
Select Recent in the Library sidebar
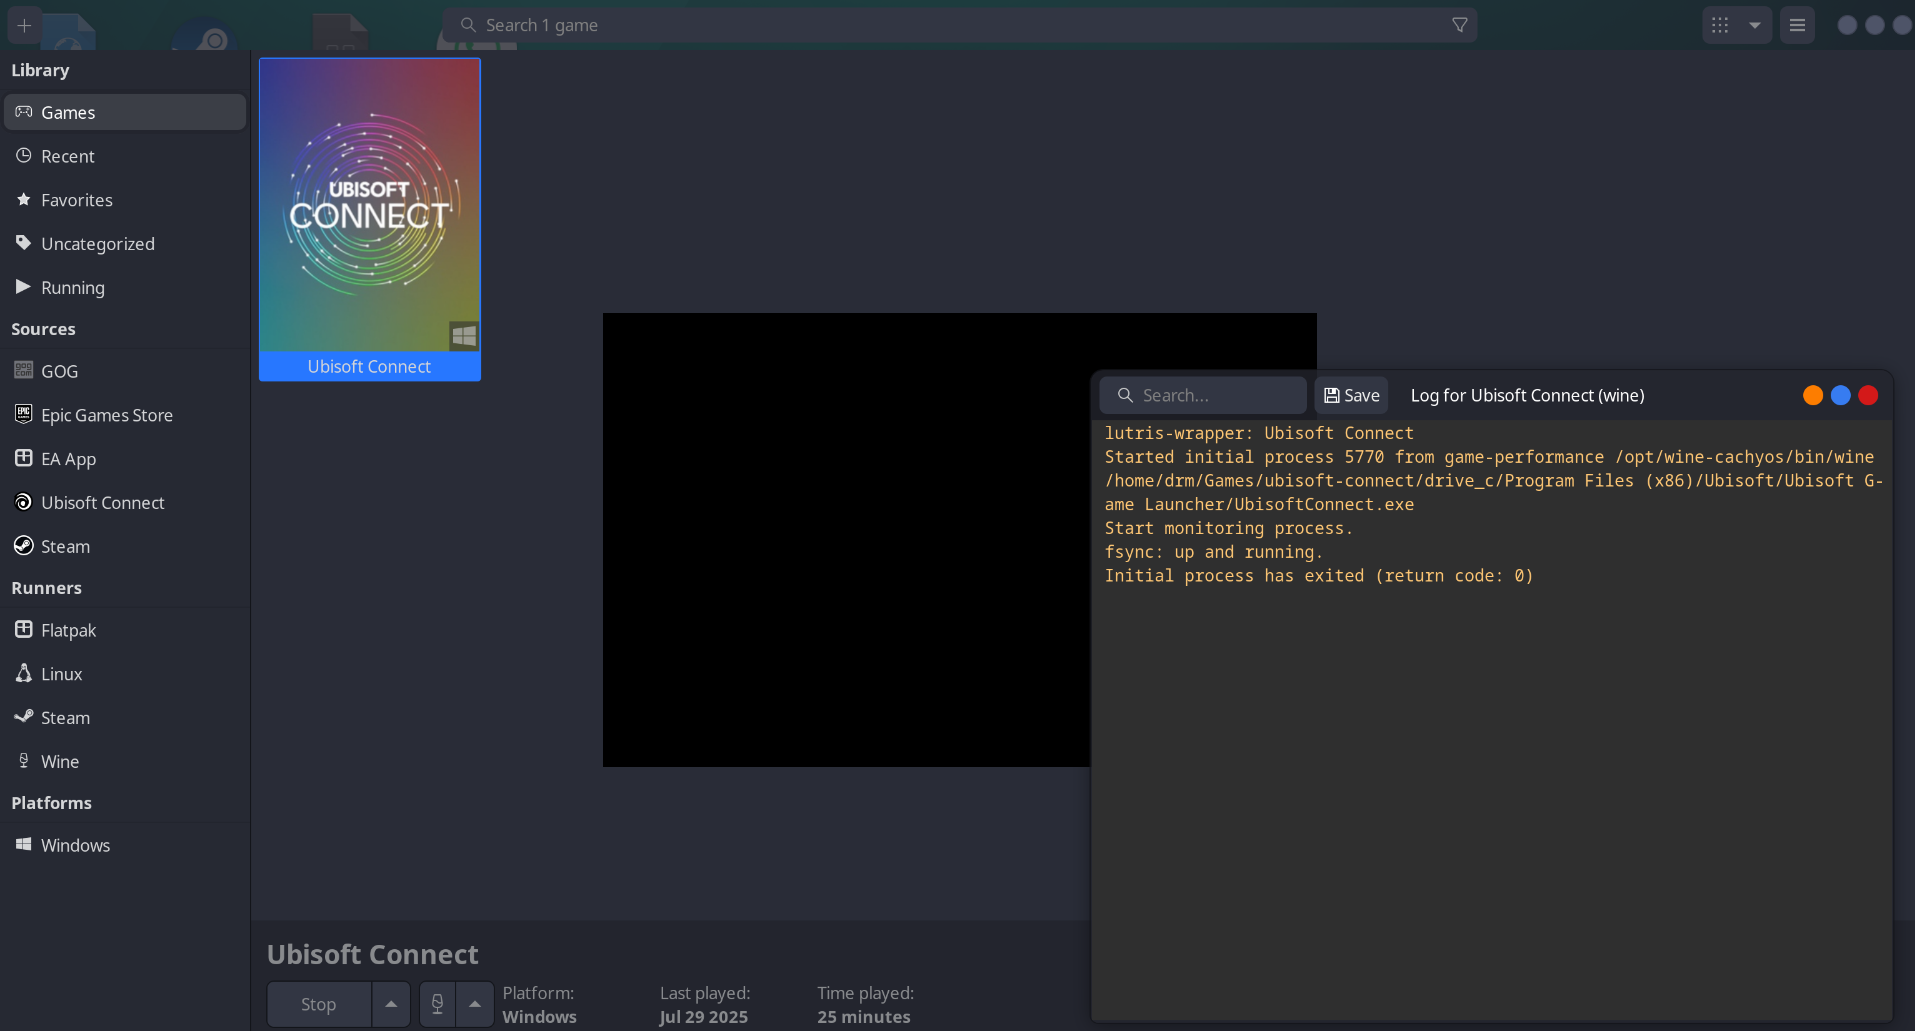[x=67, y=156]
